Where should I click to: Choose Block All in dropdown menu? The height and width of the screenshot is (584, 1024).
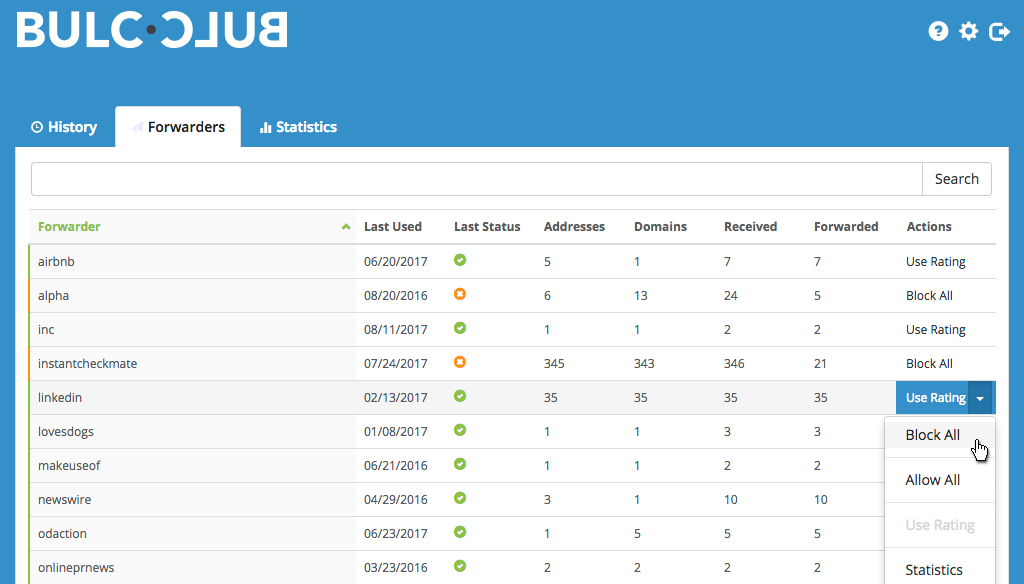[x=940, y=435]
